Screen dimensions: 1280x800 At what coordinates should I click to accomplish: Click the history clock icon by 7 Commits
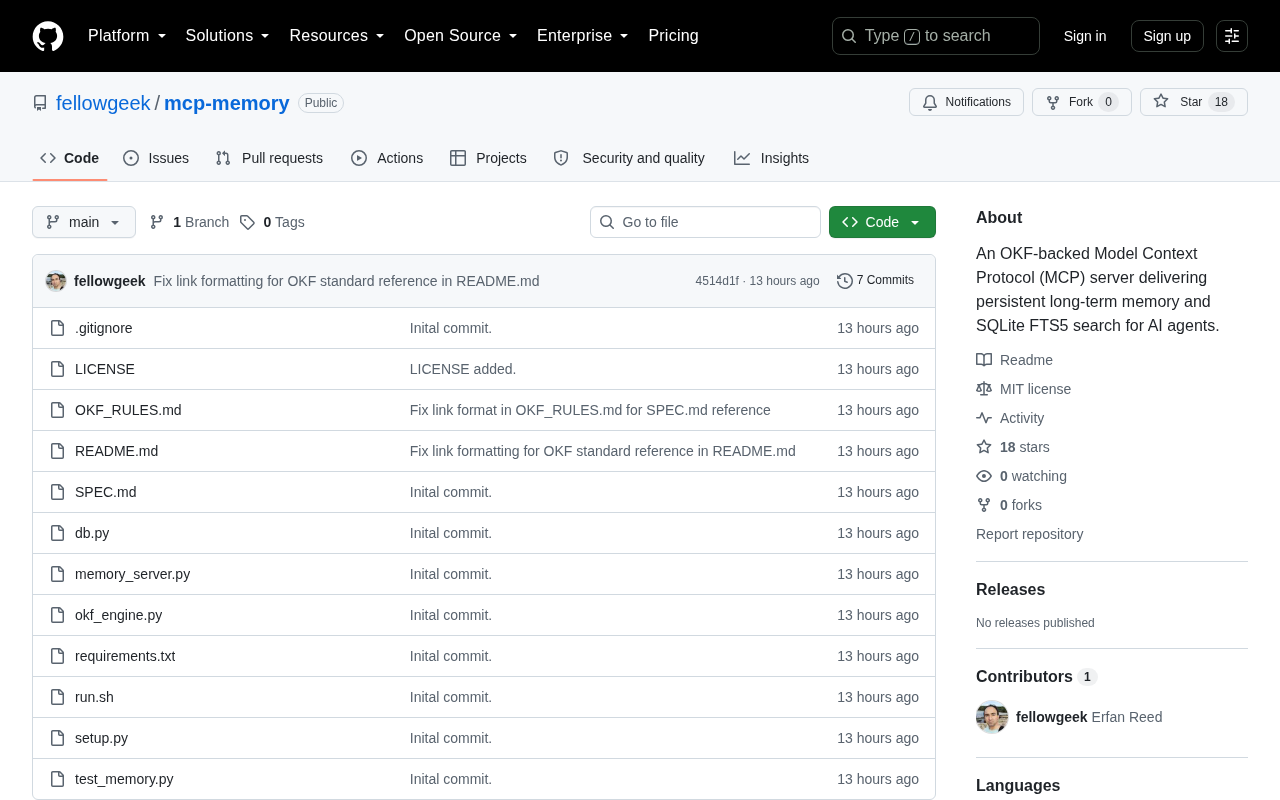click(x=845, y=281)
